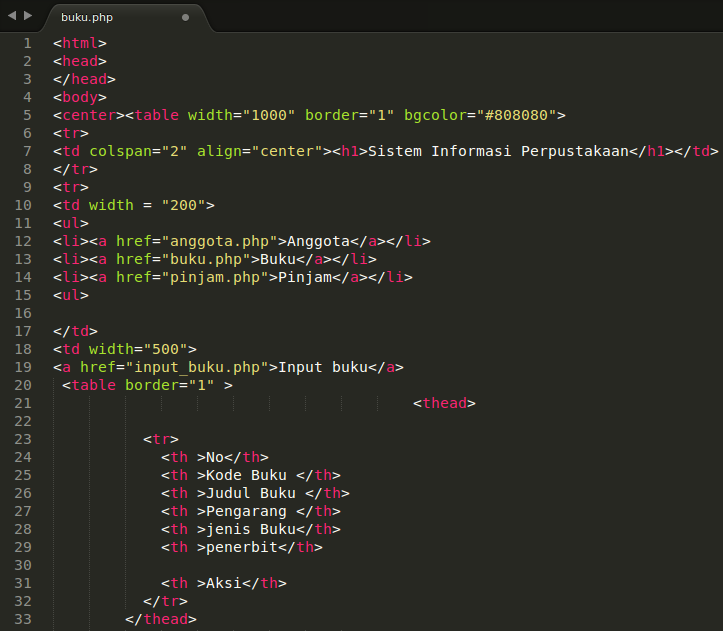Click the <tr> tag on line 9

tap(71, 187)
